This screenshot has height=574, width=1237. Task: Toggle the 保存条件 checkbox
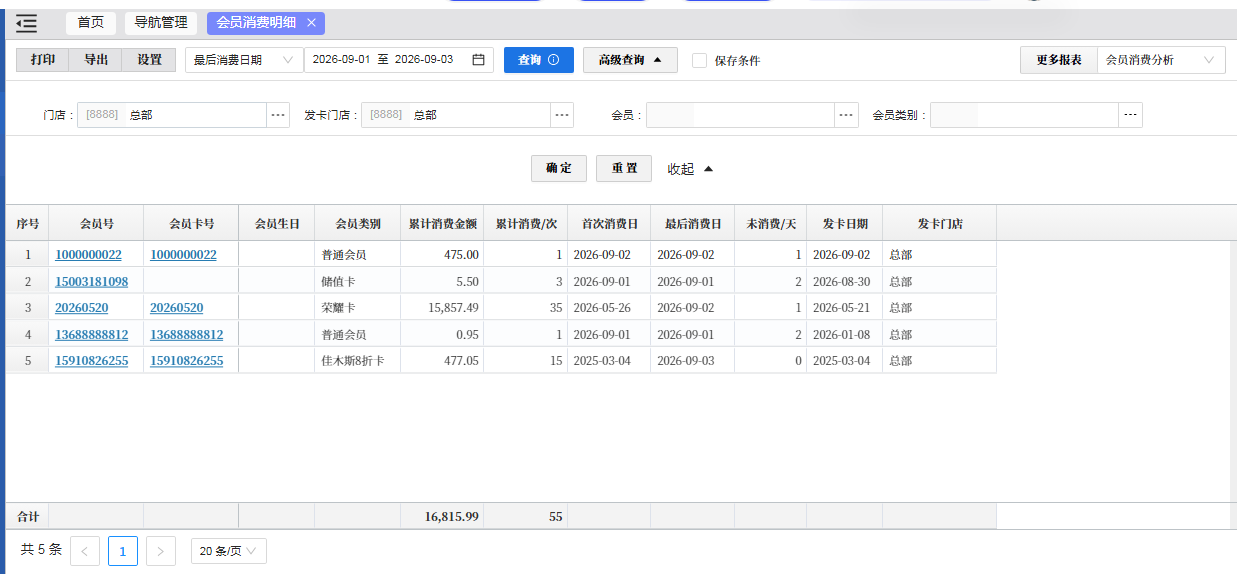coord(699,60)
